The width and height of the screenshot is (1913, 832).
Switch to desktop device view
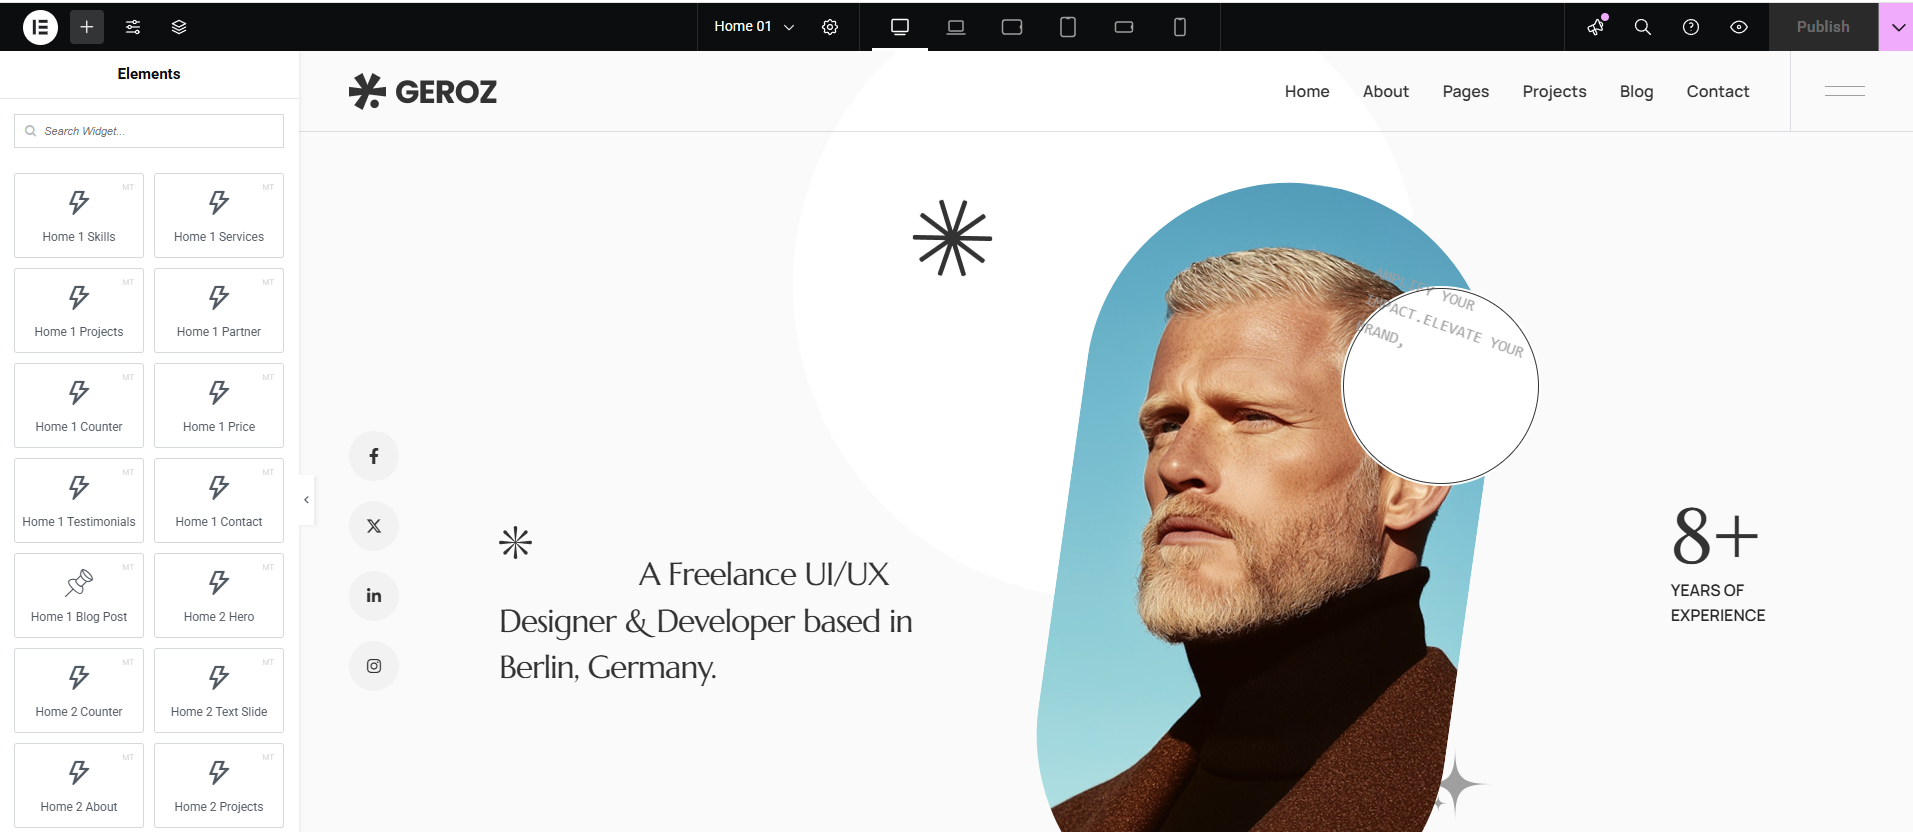pos(900,27)
